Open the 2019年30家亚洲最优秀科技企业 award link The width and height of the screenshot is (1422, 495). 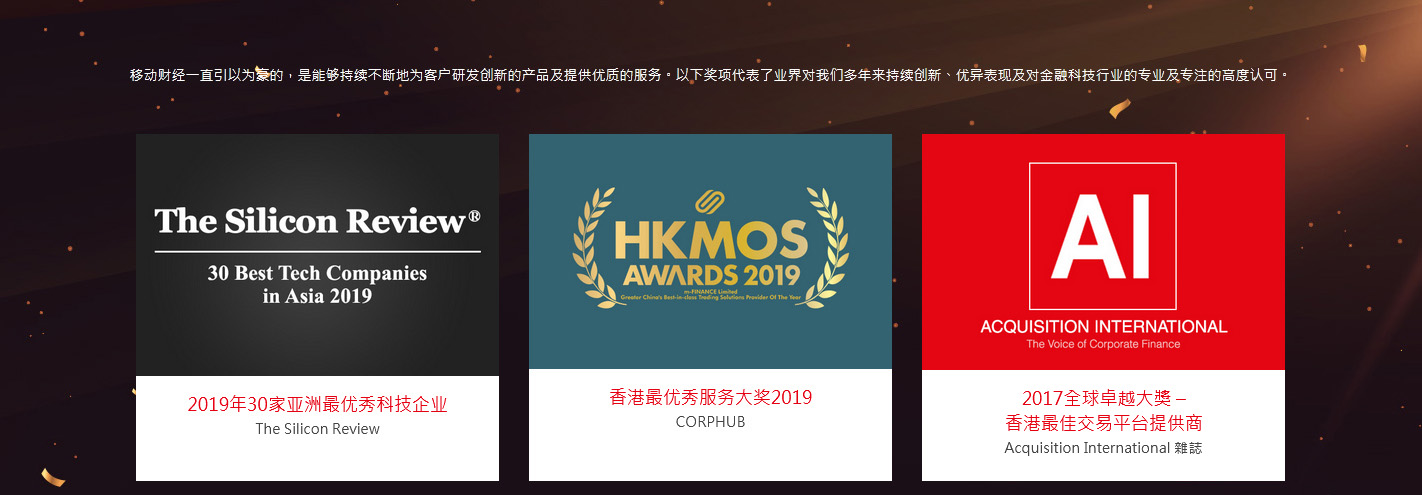click(x=317, y=405)
